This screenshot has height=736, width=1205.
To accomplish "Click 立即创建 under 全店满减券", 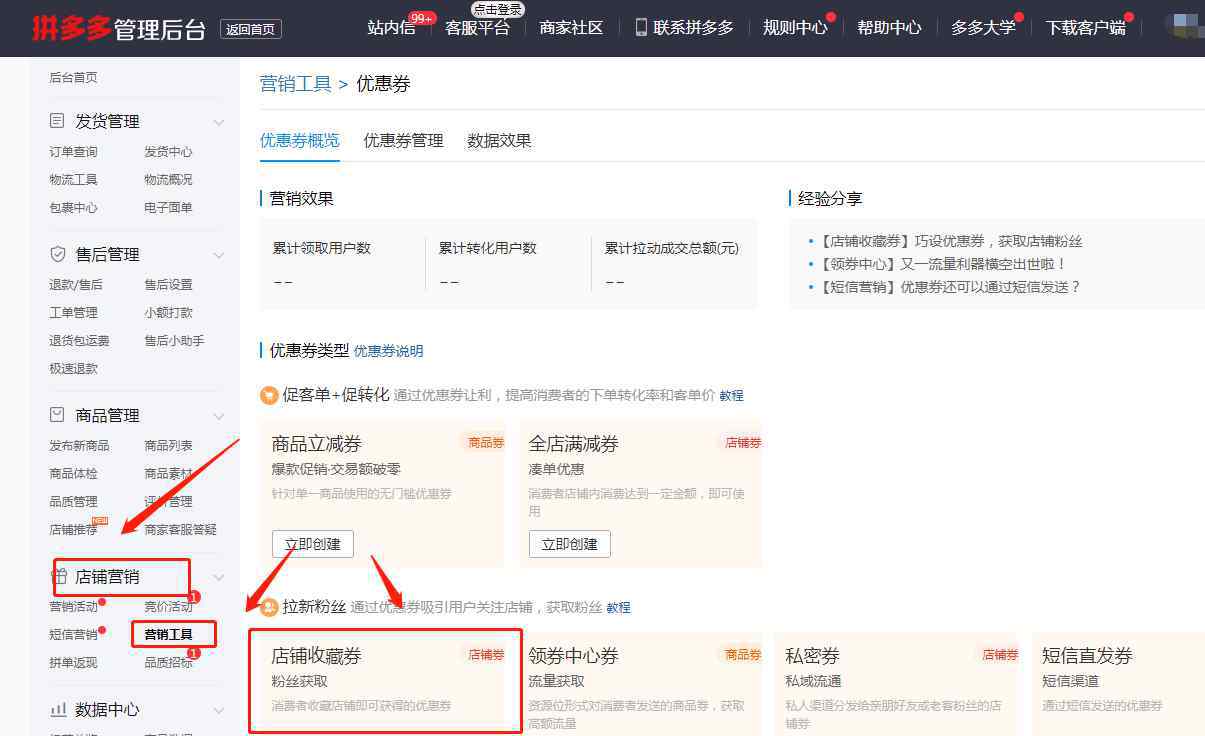I will tap(570, 544).
